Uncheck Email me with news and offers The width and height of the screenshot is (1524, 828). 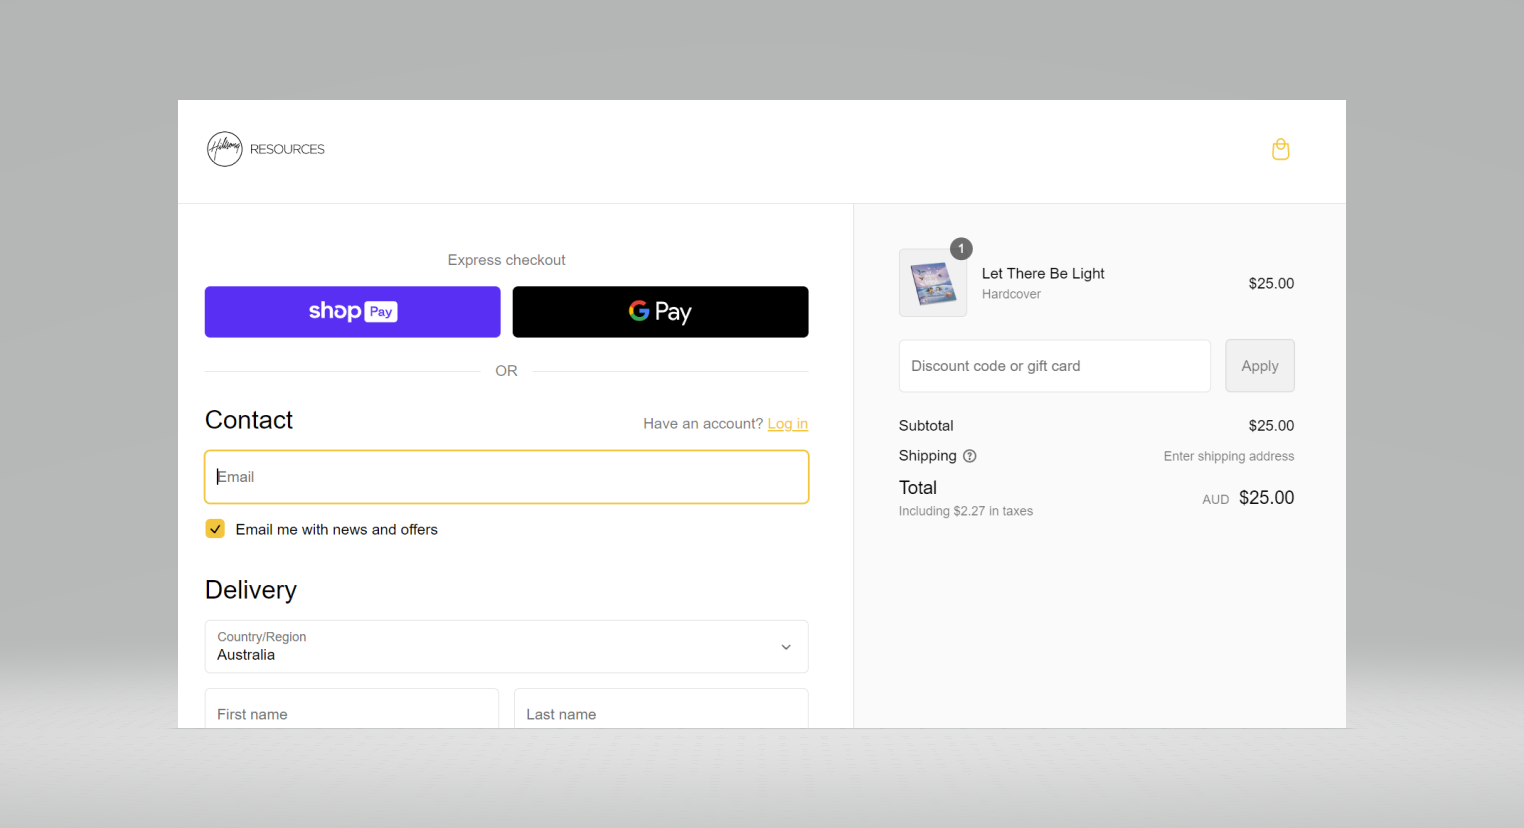[x=215, y=529]
